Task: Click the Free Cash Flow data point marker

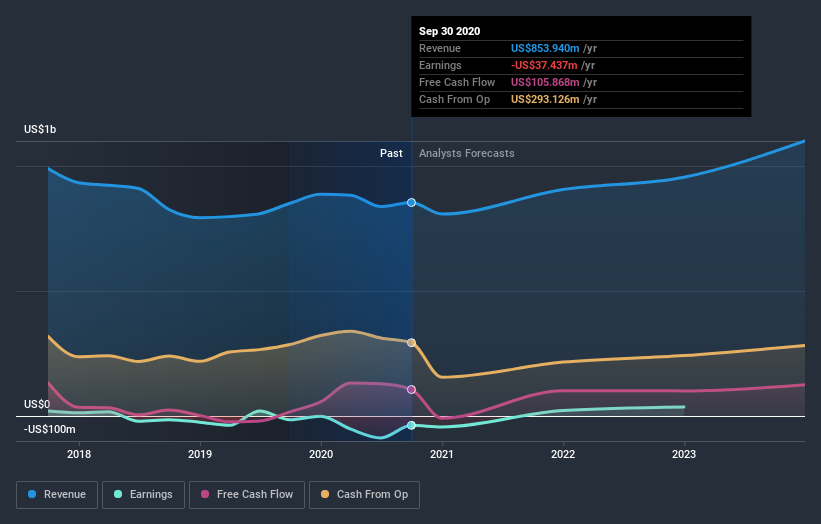Action: click(412, 389)
